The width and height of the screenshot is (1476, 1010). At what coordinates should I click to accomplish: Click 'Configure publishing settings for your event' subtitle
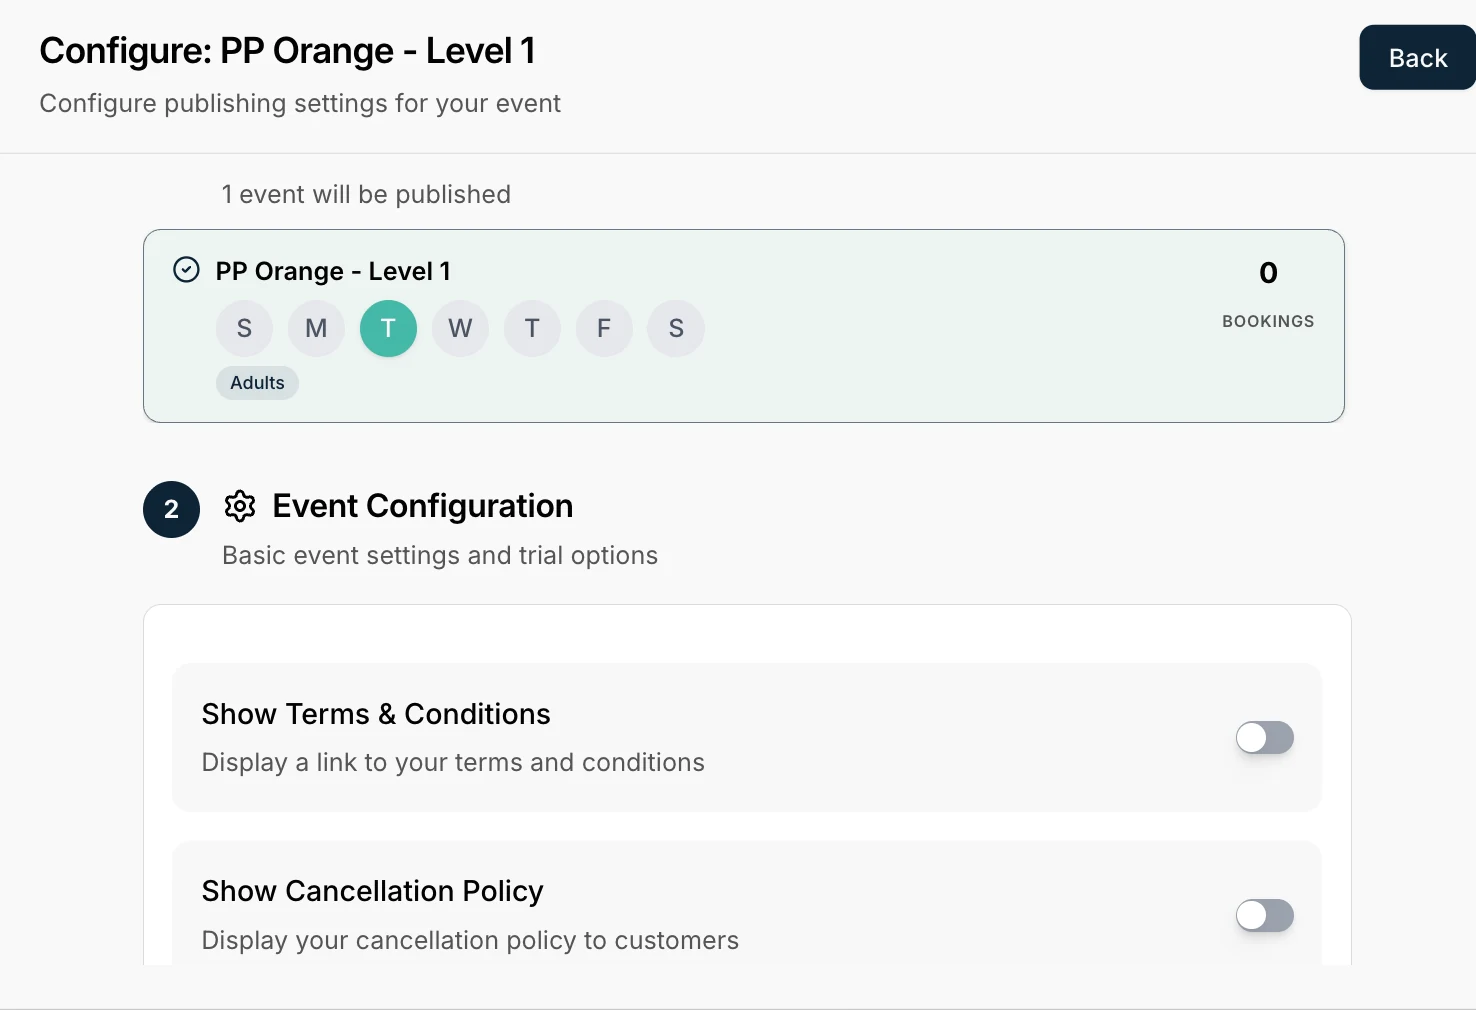300,104
